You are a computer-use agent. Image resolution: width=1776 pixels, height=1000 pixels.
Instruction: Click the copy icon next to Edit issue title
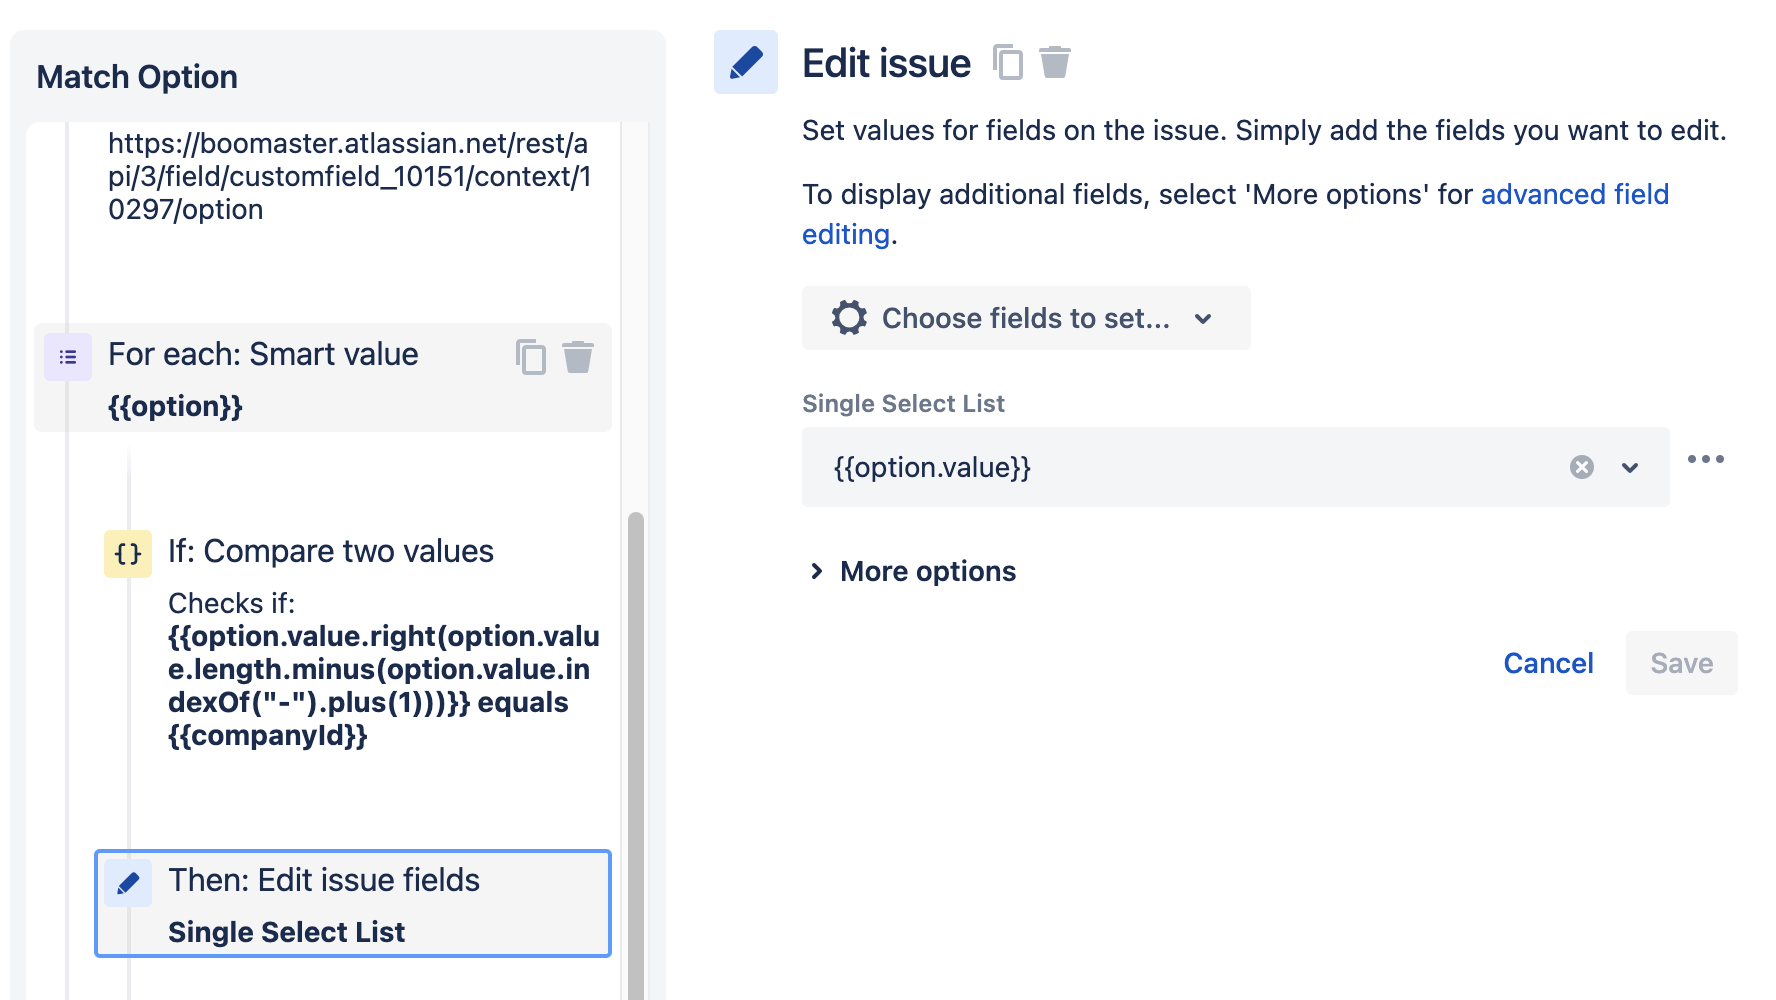[x=1007, y=62]
